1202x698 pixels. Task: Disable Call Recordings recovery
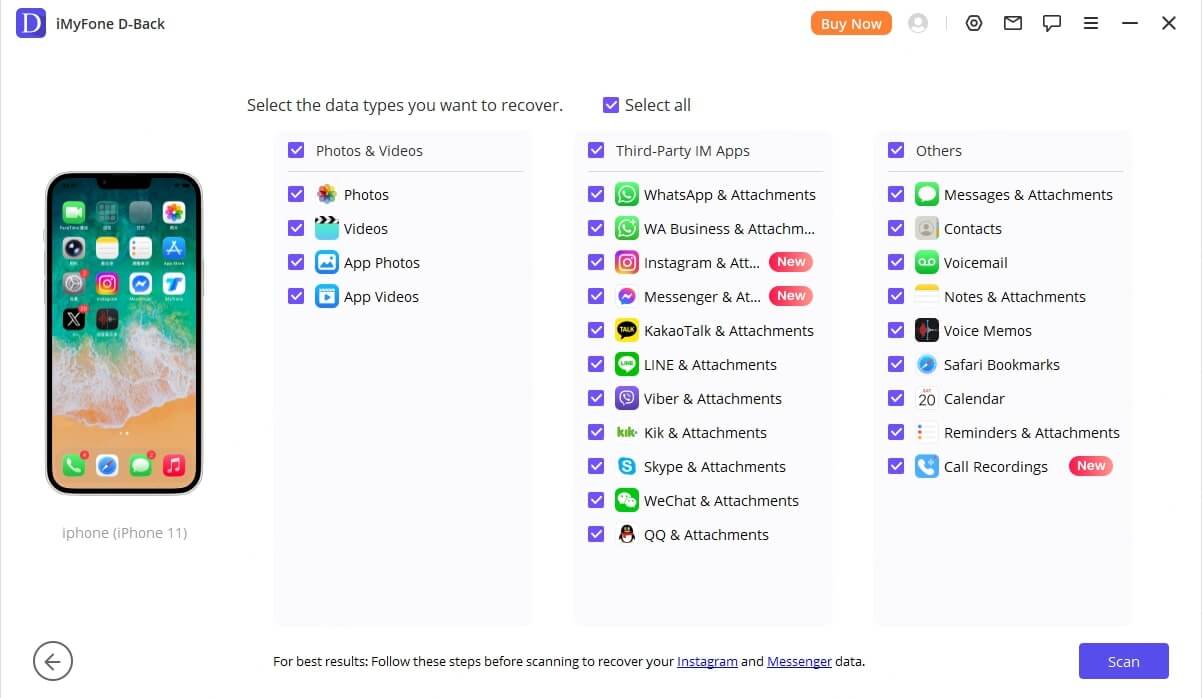pyautogui.click(x=896, y=466)
